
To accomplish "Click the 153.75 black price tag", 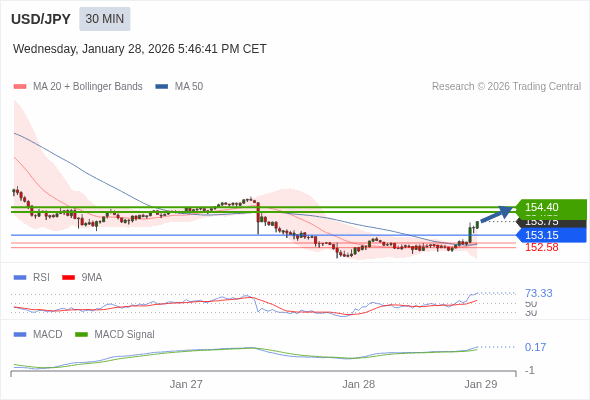I will (552, 223).
